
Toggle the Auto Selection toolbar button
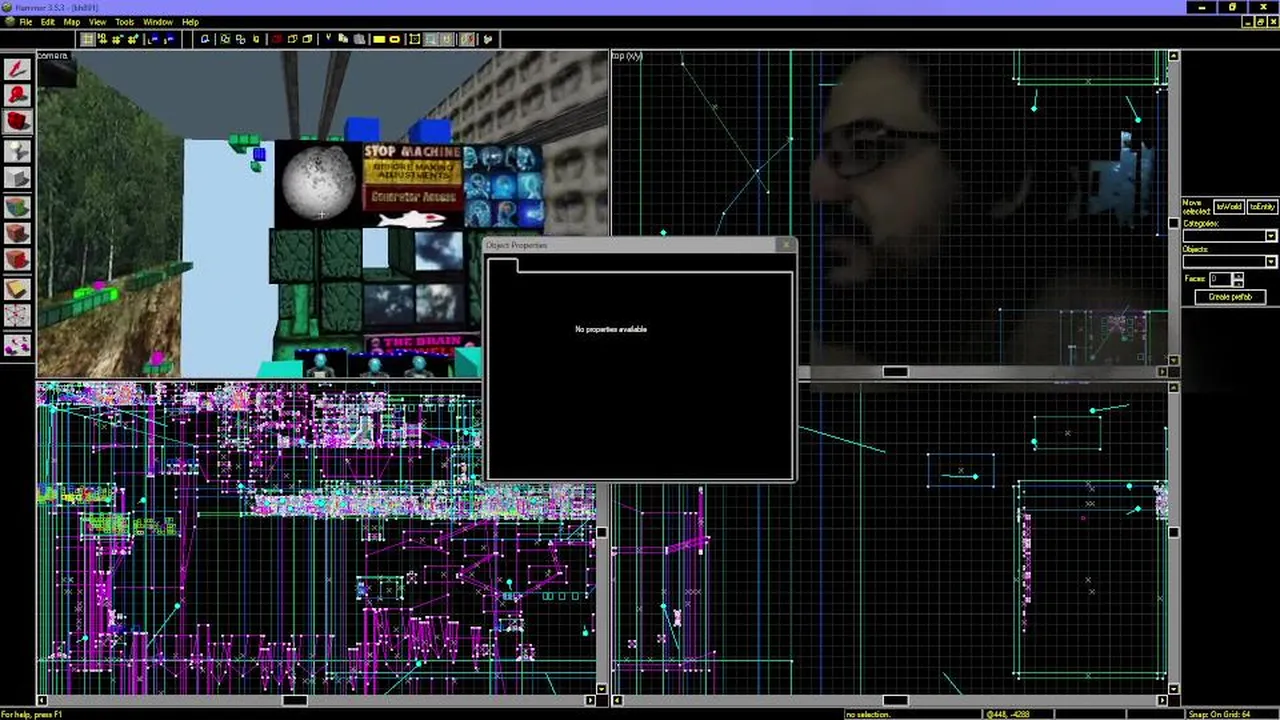[431, 39]
